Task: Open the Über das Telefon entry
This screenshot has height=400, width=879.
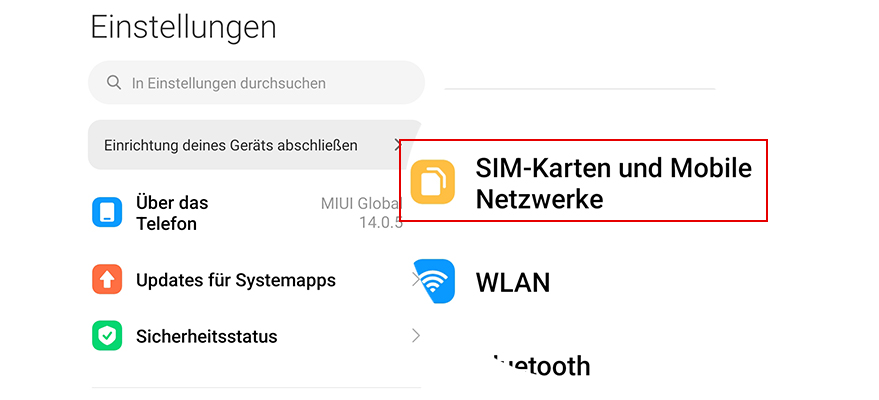Action: [247, 212]
